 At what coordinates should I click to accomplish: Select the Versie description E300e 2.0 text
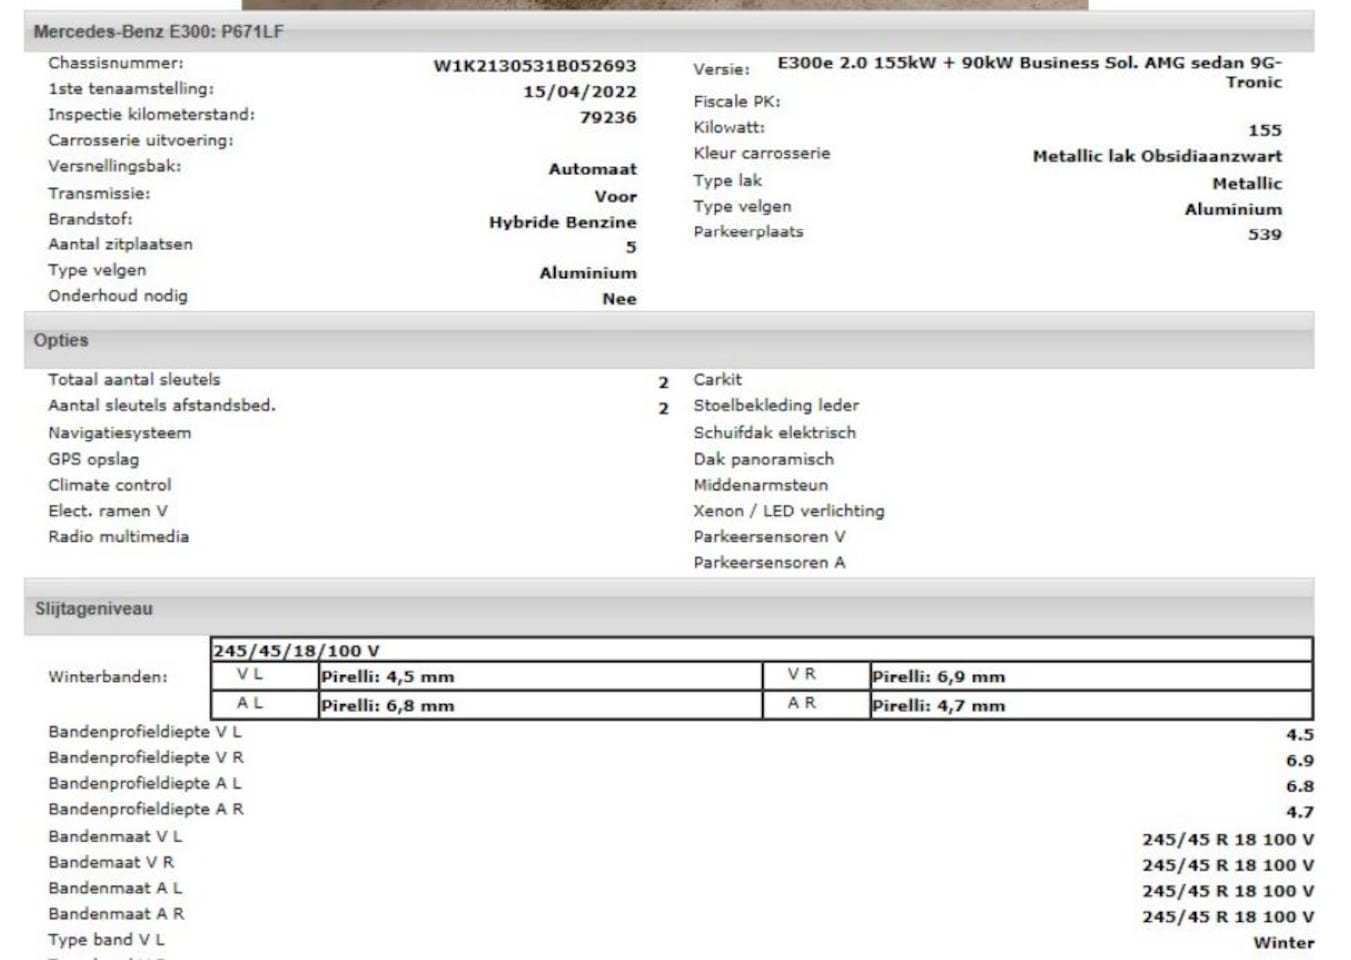[1029, 72]
